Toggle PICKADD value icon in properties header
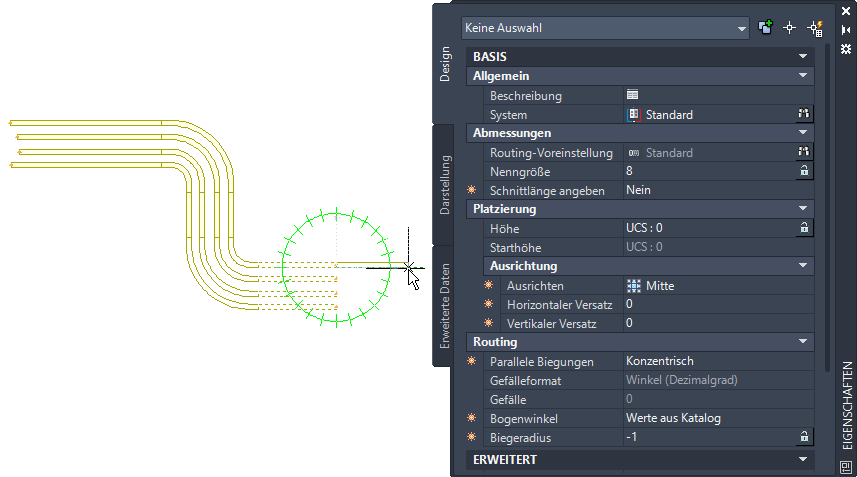The image size is (857, 477). pos(765,27)
